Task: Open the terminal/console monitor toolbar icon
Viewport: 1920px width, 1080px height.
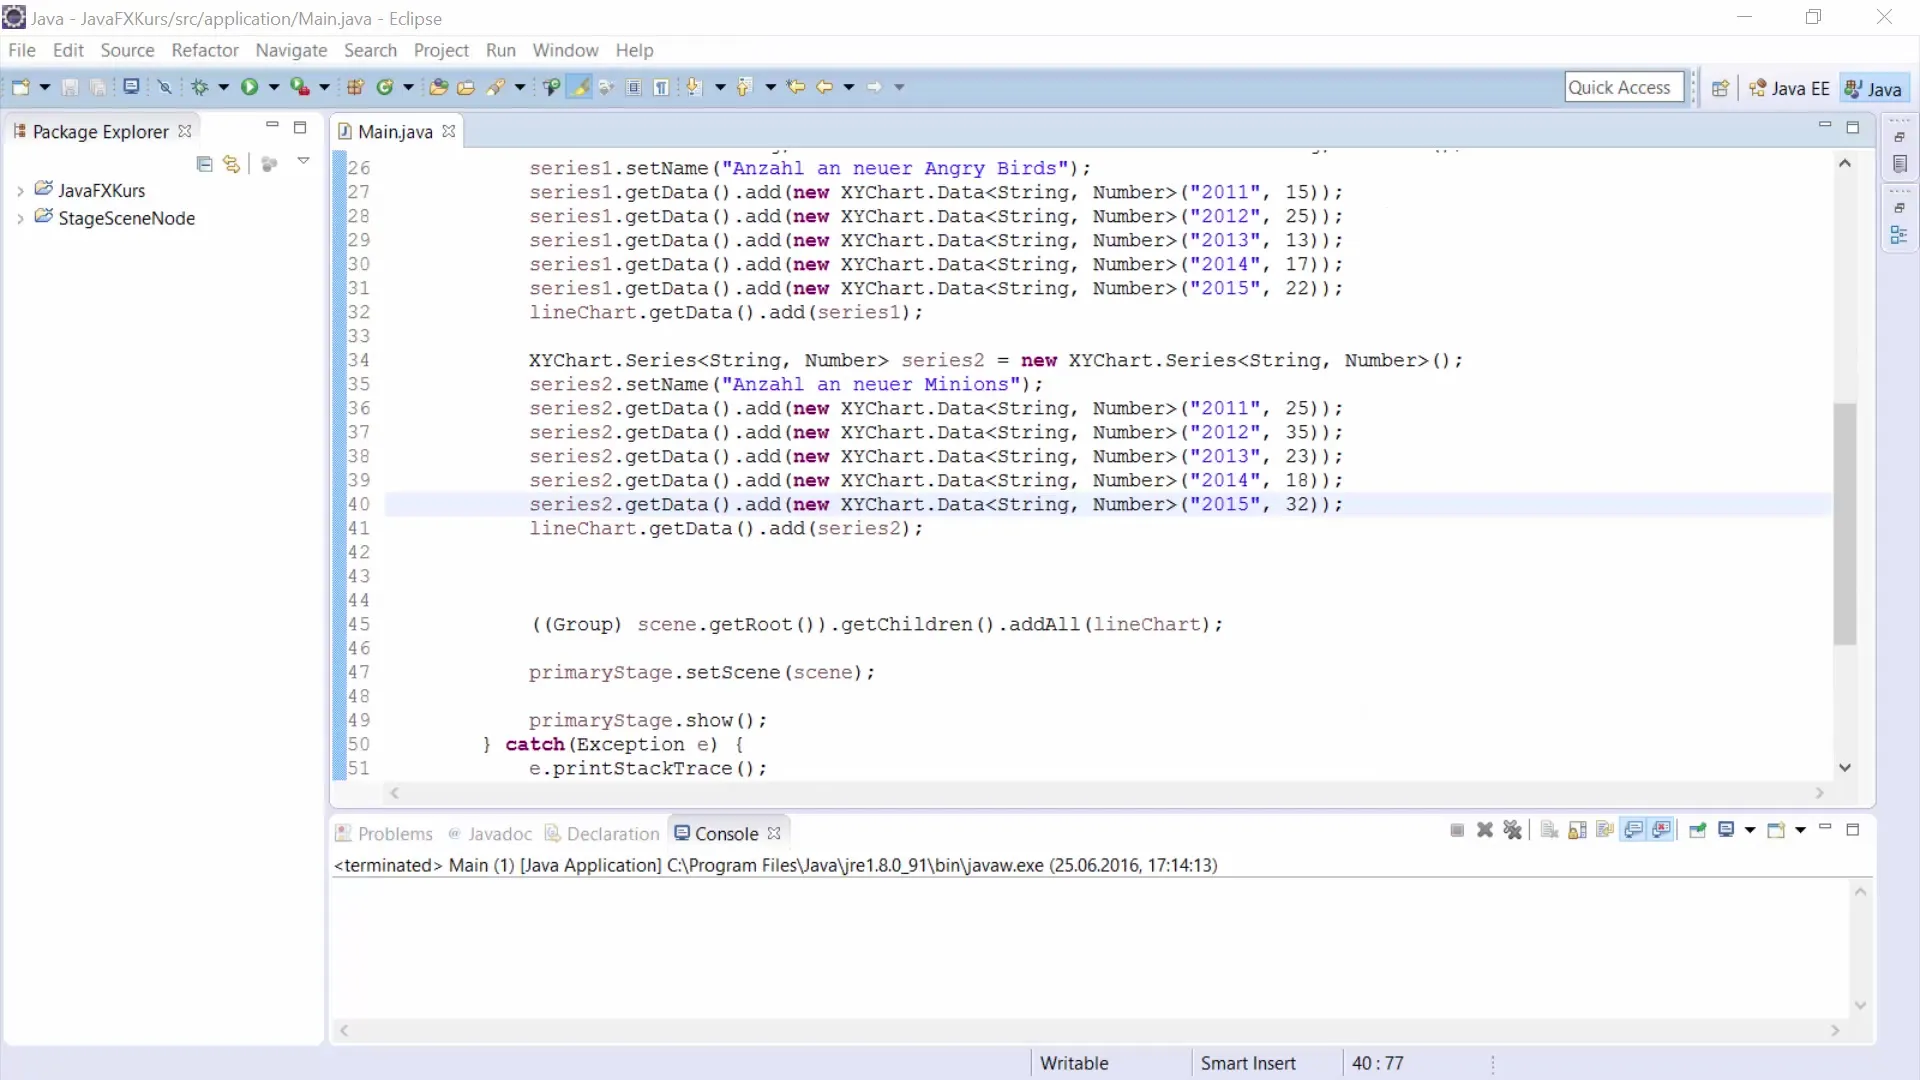Action: pyautogui.click(x=131, y=87)
